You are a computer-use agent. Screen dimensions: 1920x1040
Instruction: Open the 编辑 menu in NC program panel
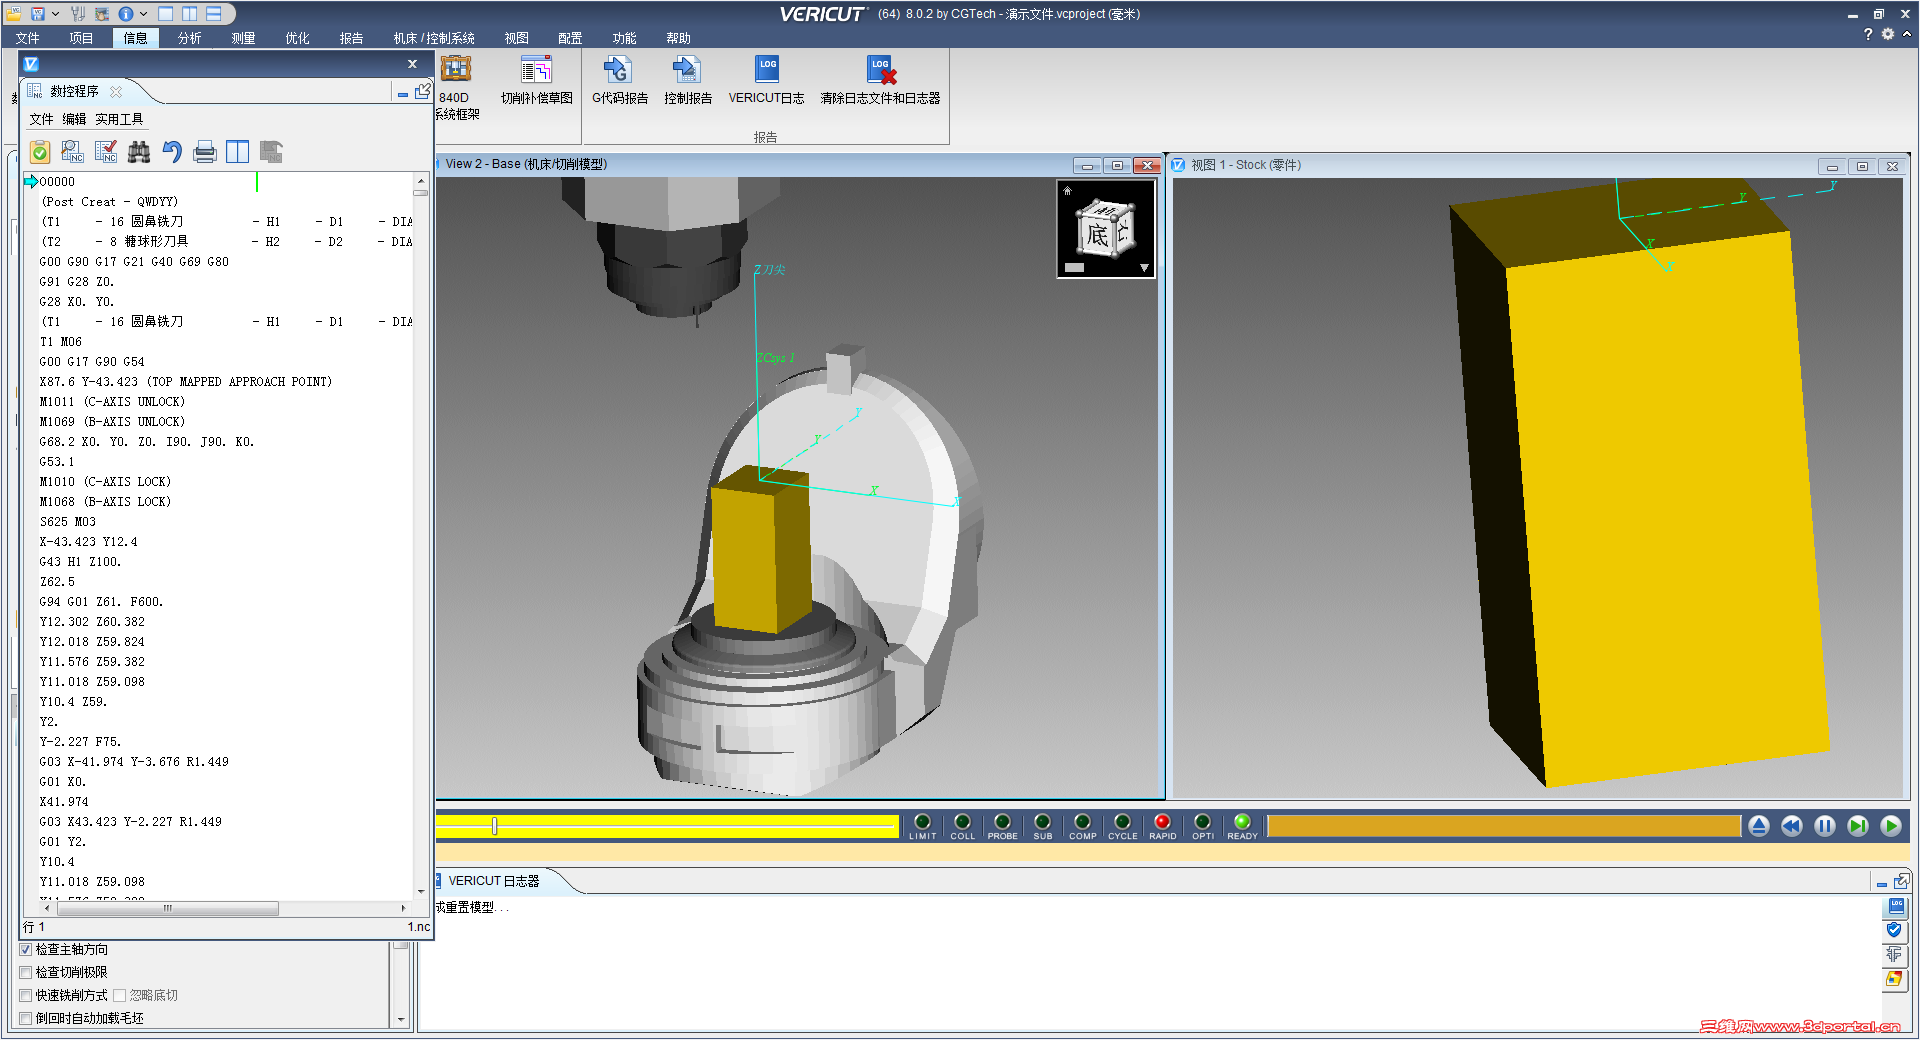[74, 119]
